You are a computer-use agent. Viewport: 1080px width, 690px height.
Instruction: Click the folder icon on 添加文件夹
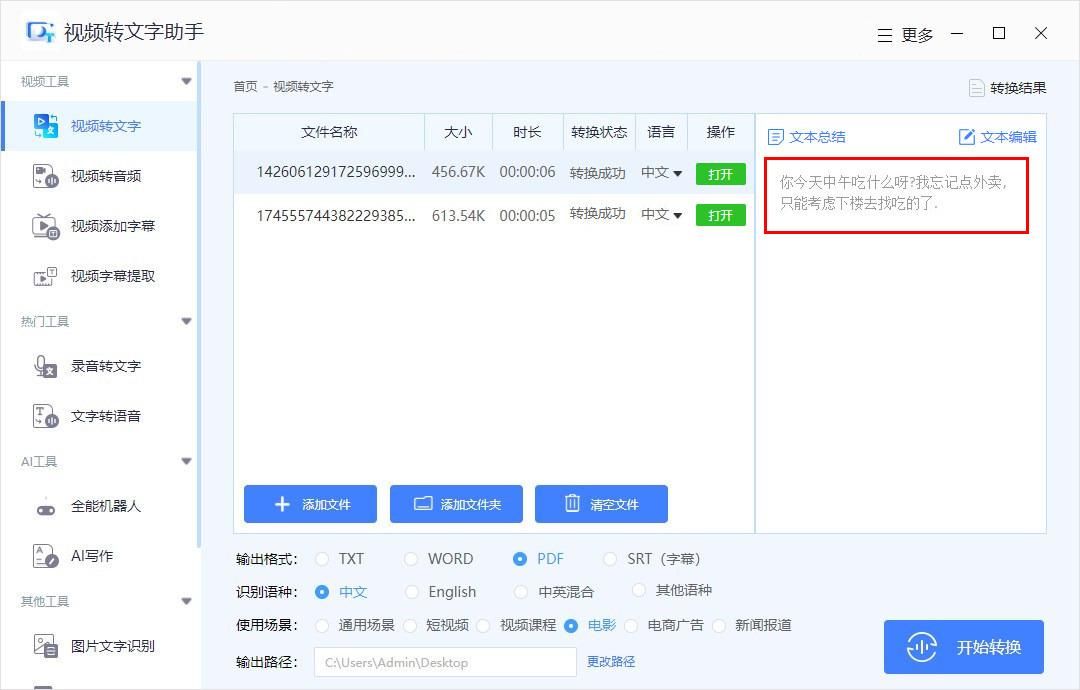[423, 503]
